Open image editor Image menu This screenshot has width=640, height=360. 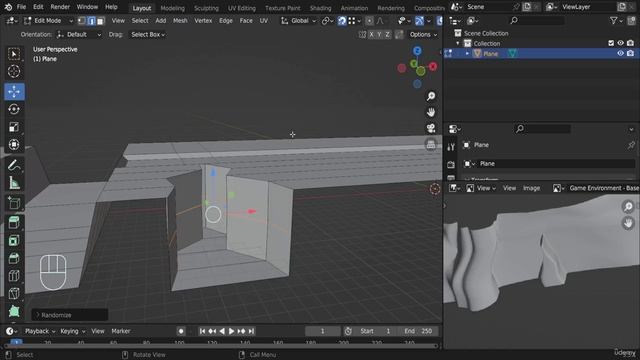(x=531, y=188)
